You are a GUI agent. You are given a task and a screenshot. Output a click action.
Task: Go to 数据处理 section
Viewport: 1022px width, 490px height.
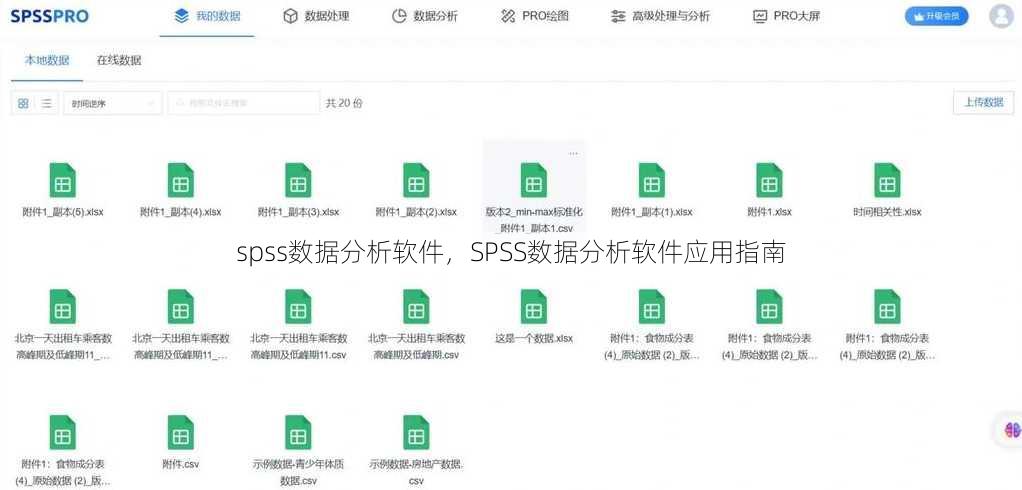tap(316, 16)
